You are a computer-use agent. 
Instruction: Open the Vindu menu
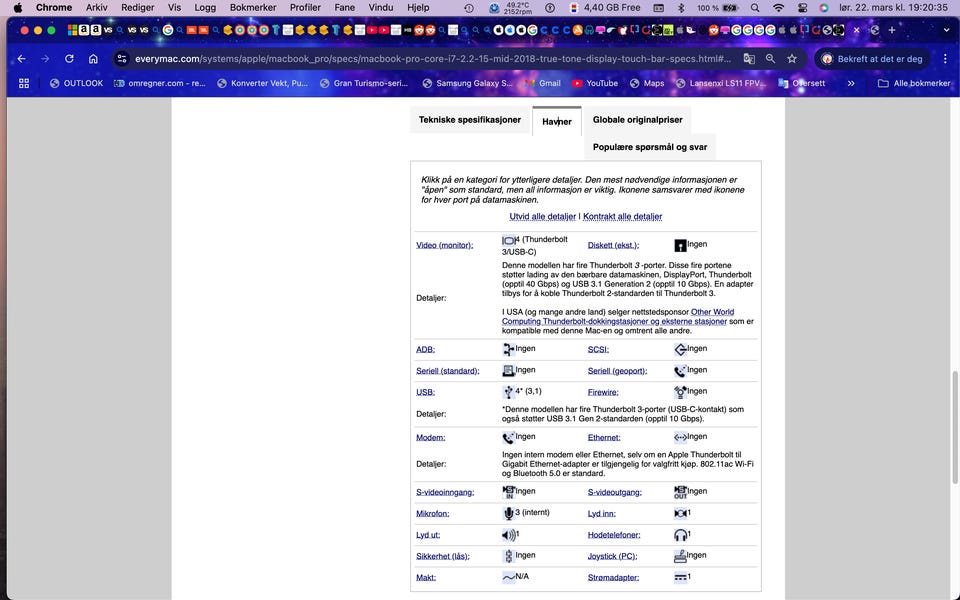[381, 8]
